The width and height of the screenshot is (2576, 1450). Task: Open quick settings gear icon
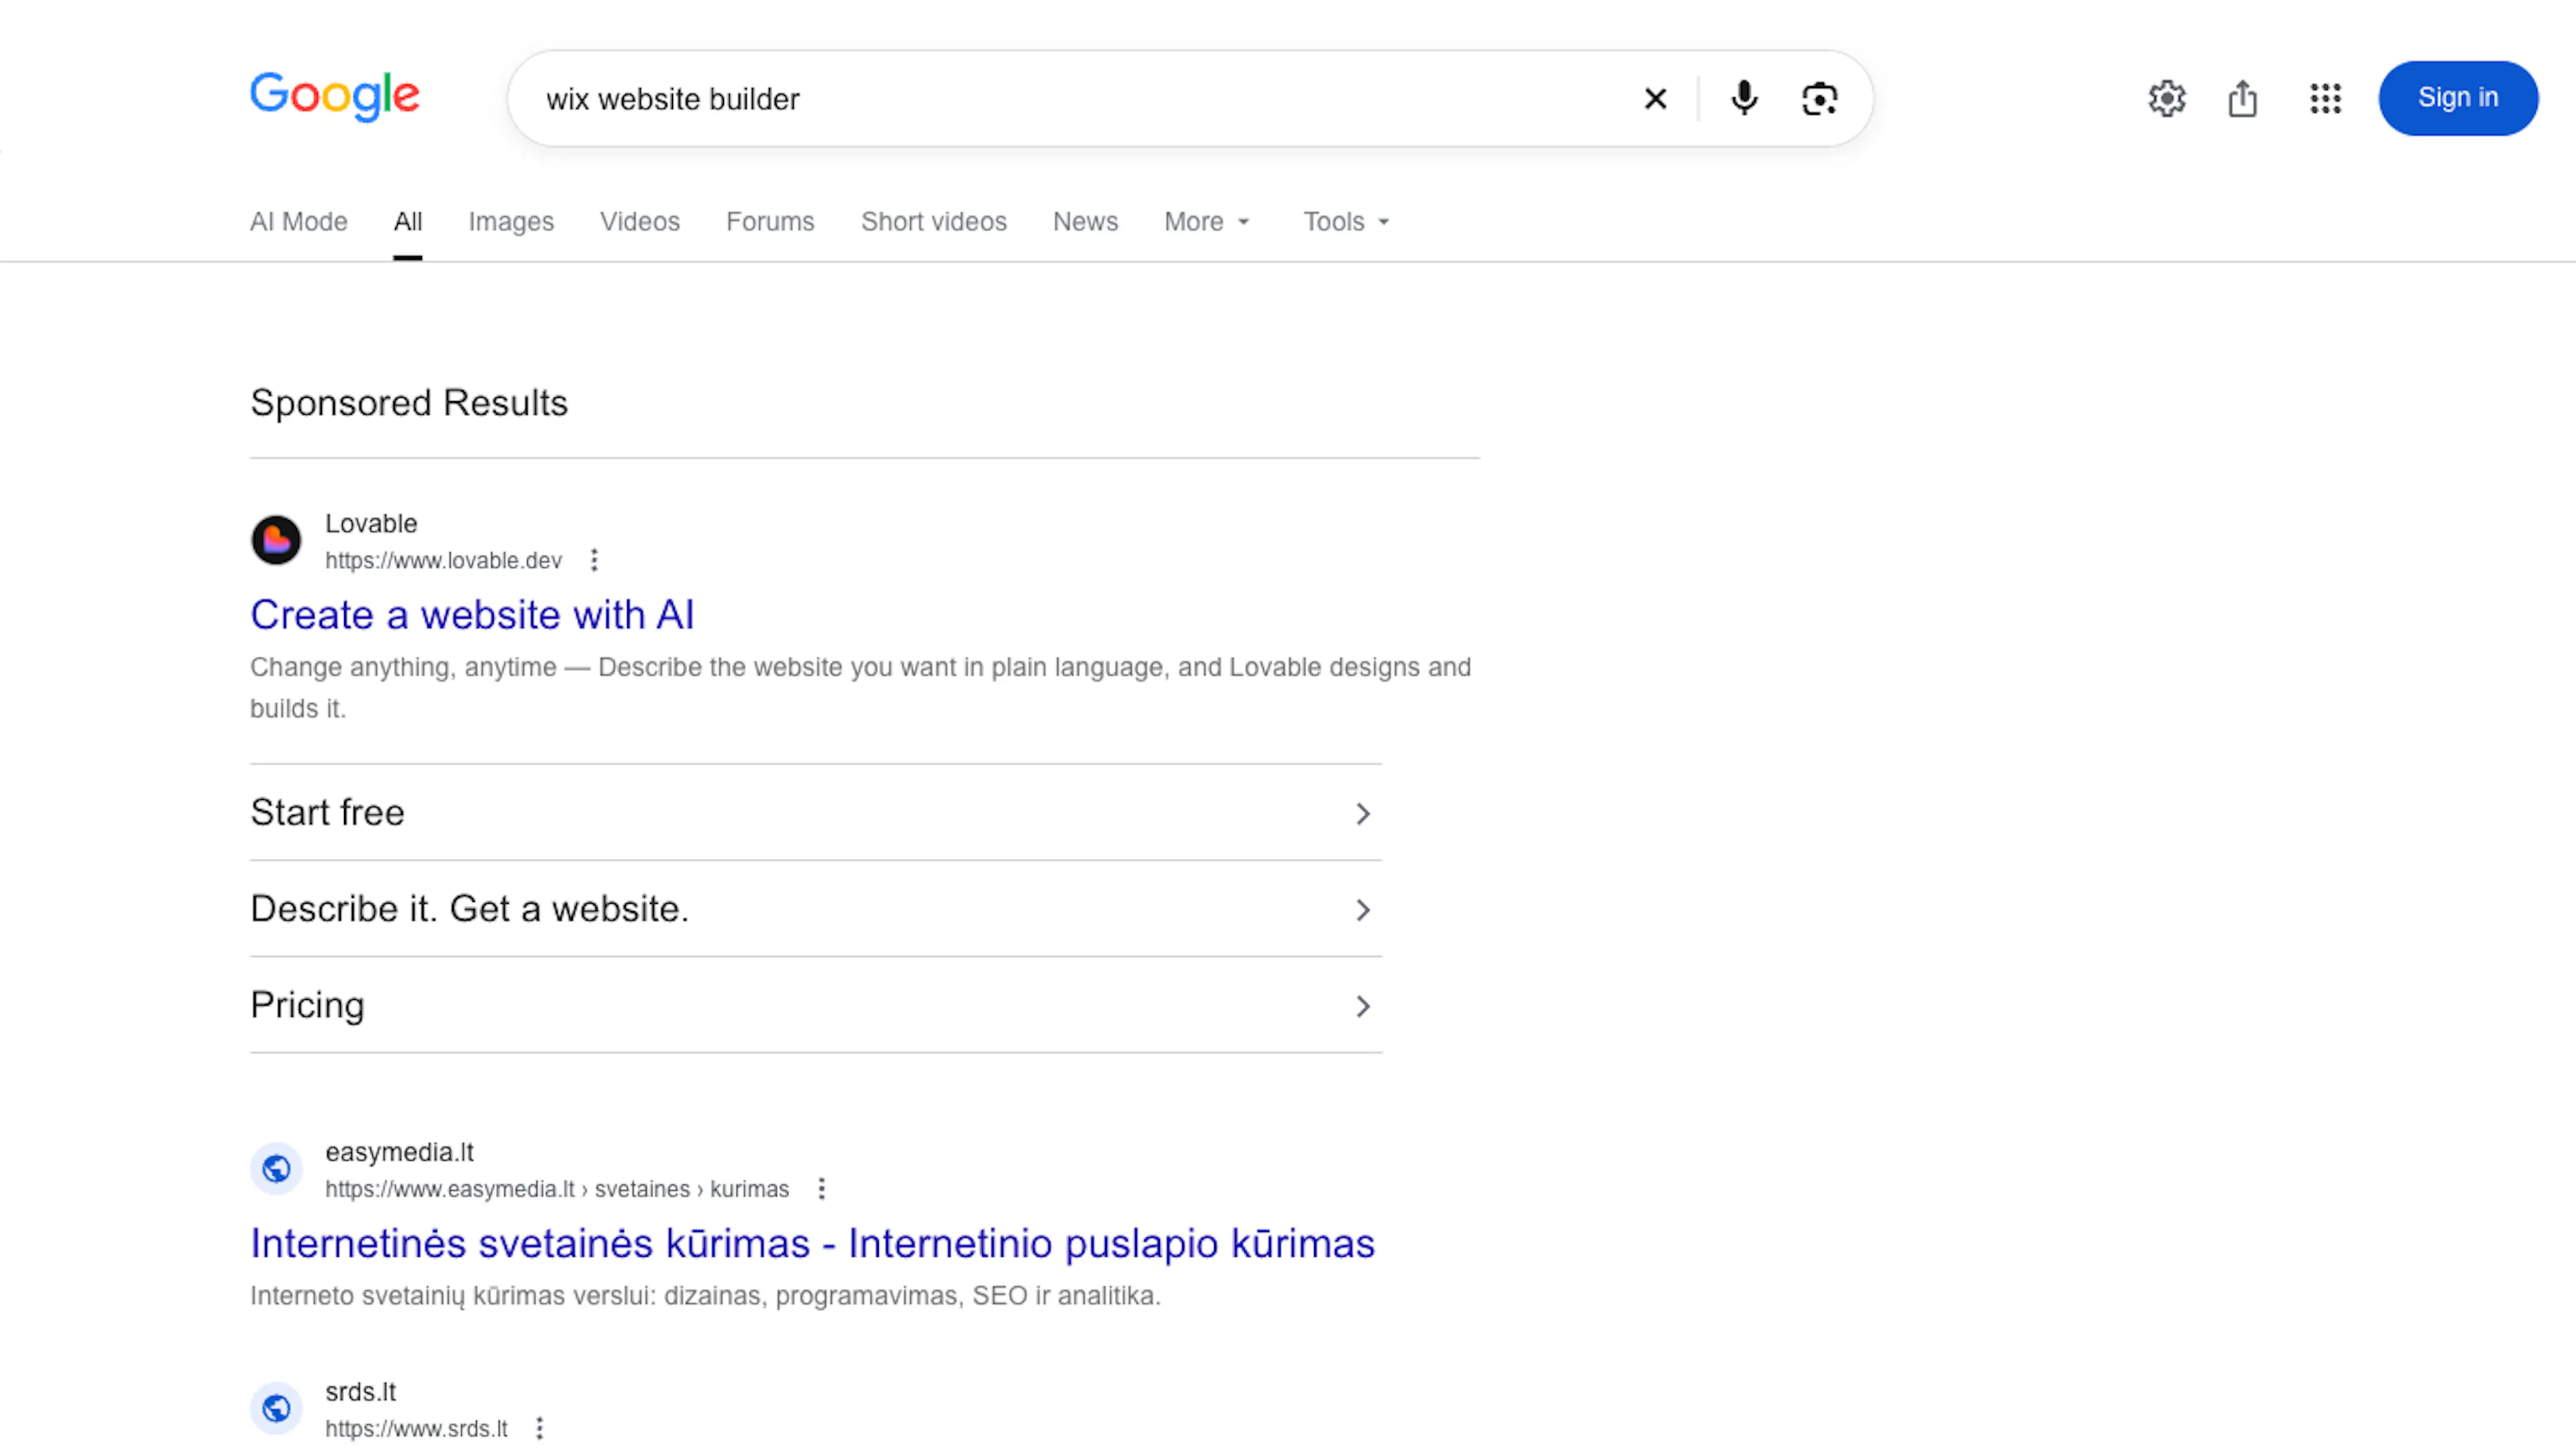tap(2167, 98)
